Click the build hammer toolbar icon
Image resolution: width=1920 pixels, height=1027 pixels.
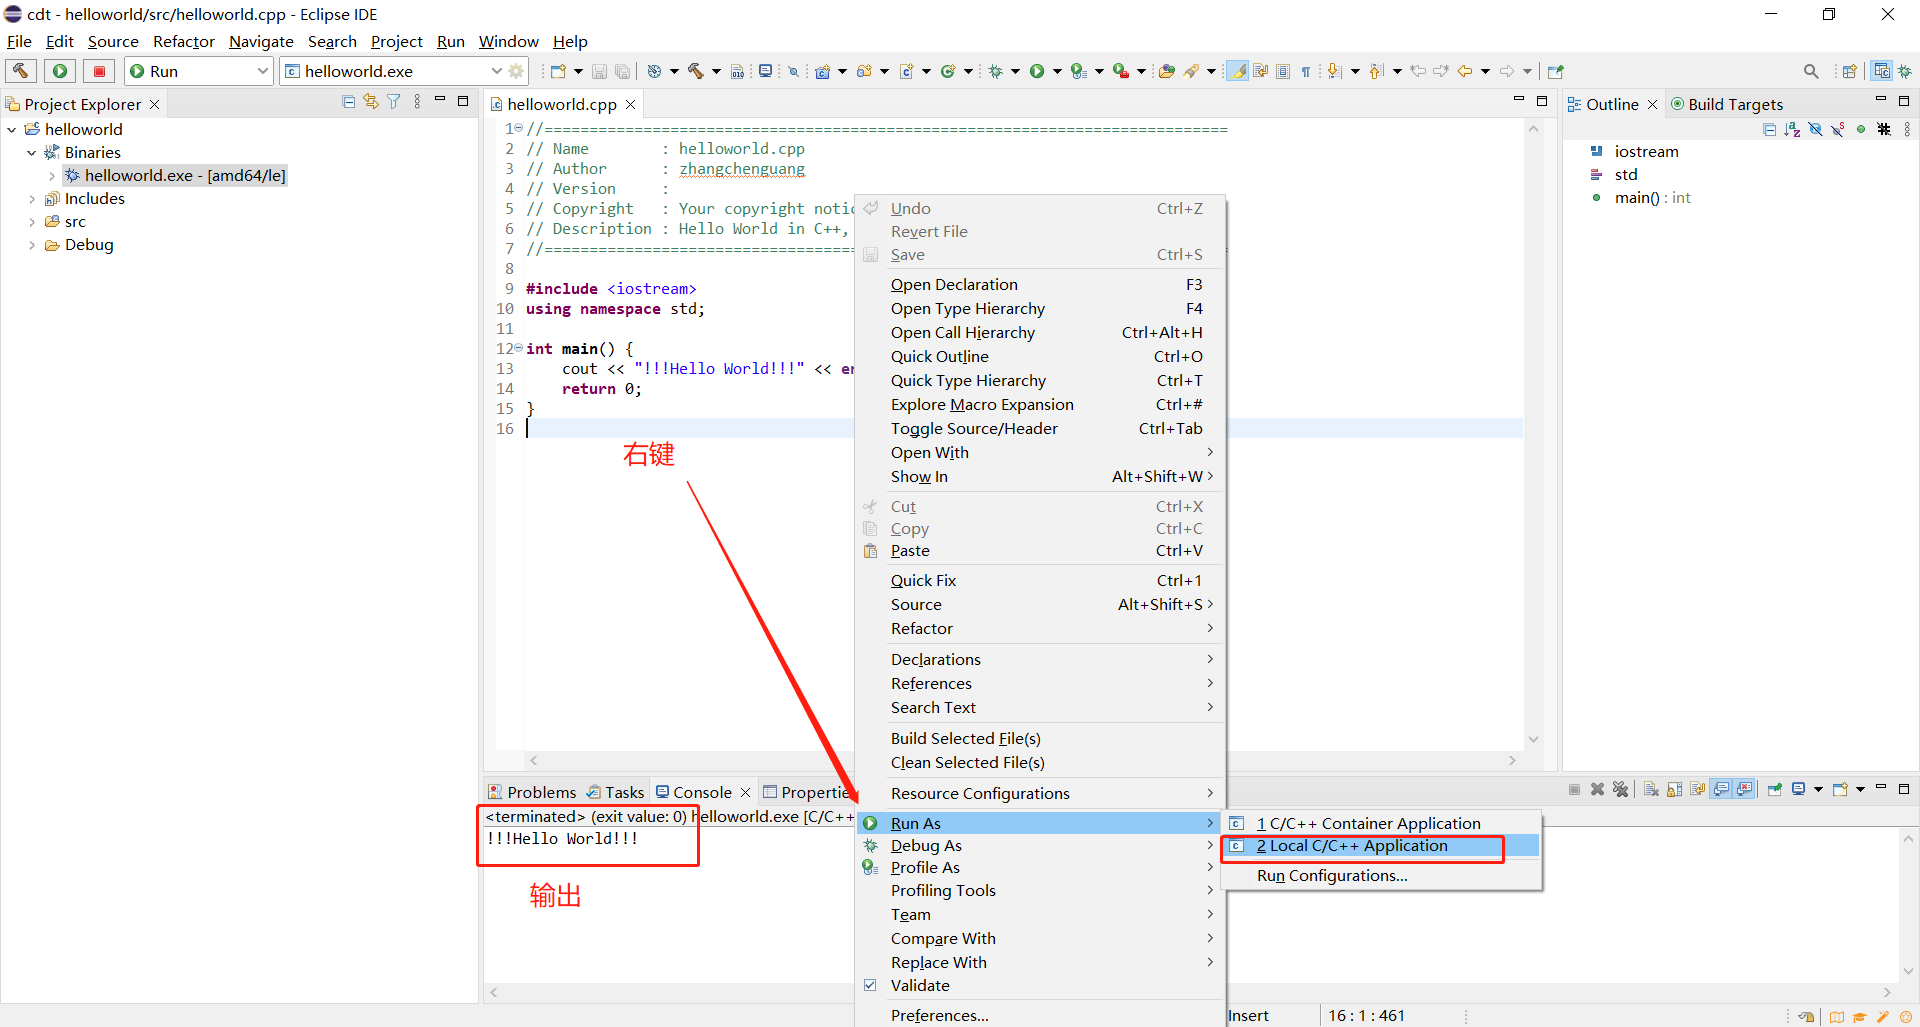(695, 71)
